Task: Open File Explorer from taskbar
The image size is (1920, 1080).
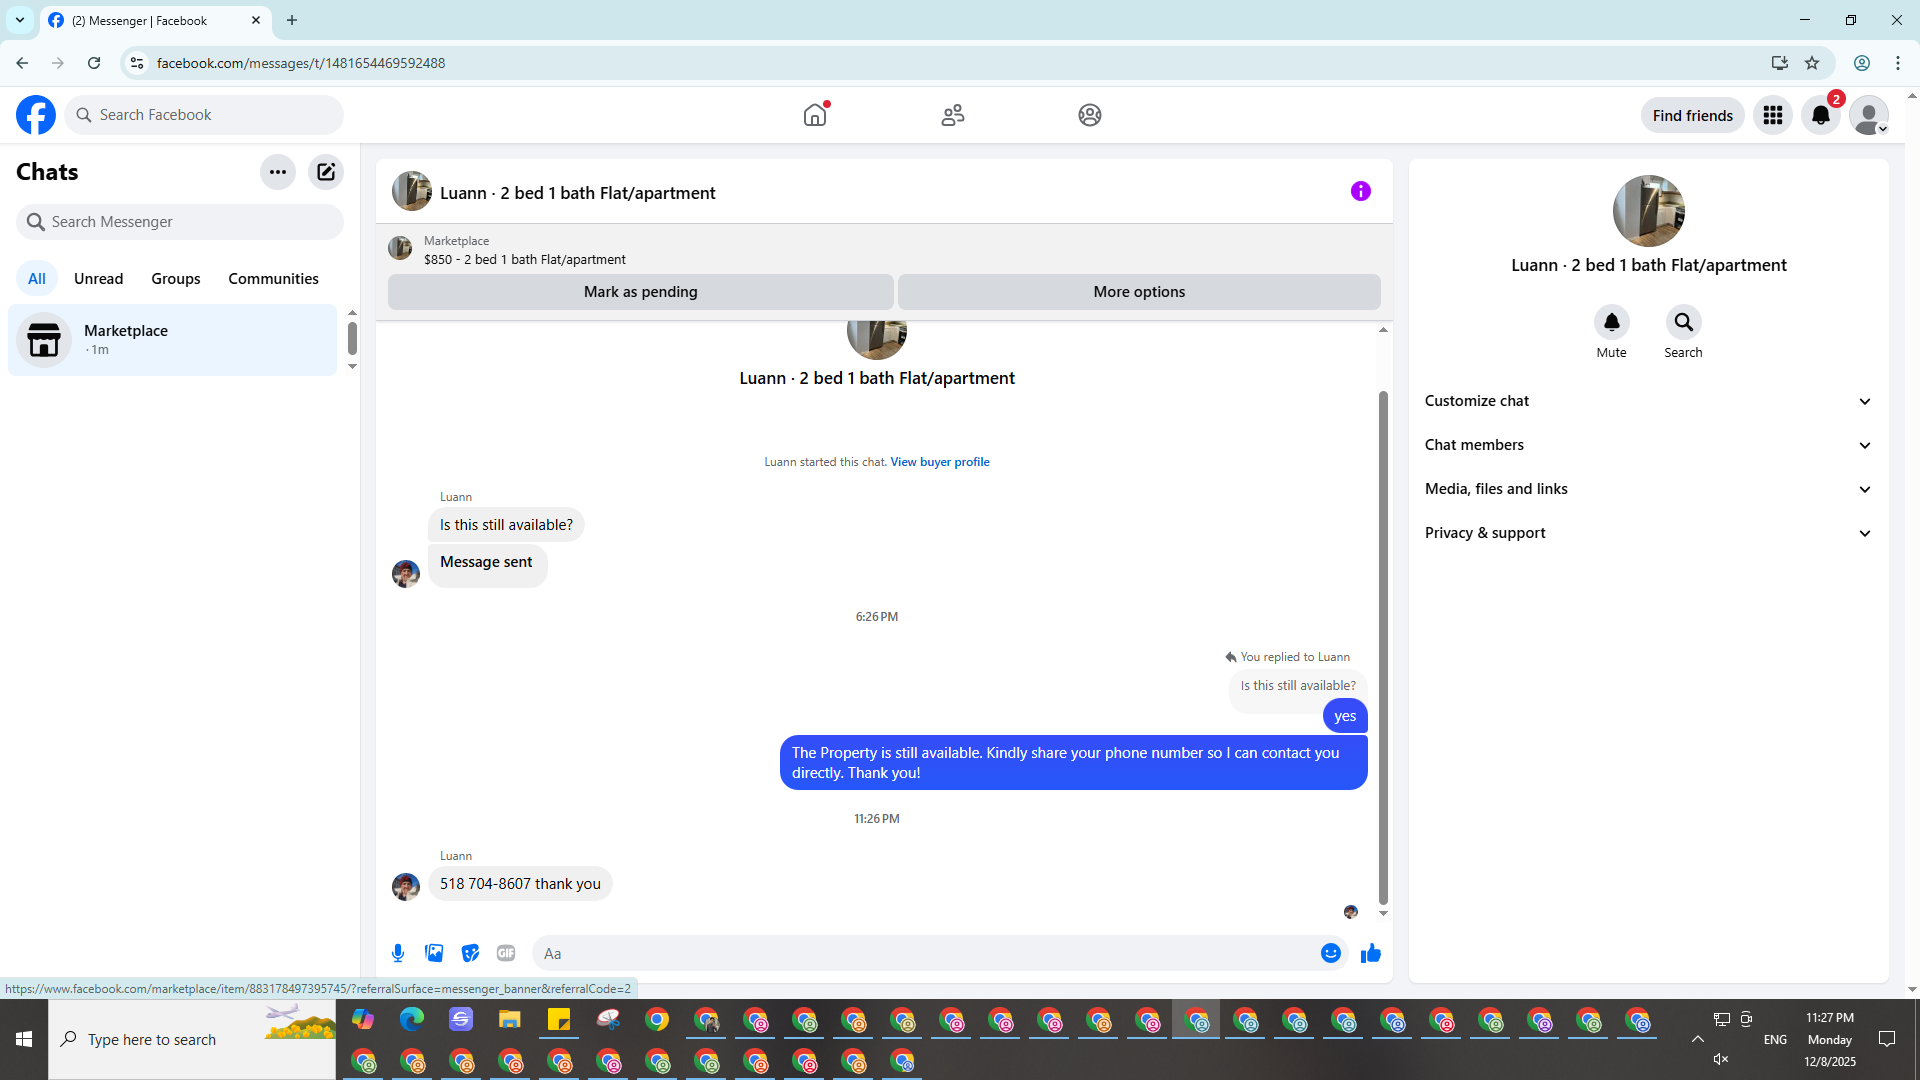Action: [x=510, y=1019]
